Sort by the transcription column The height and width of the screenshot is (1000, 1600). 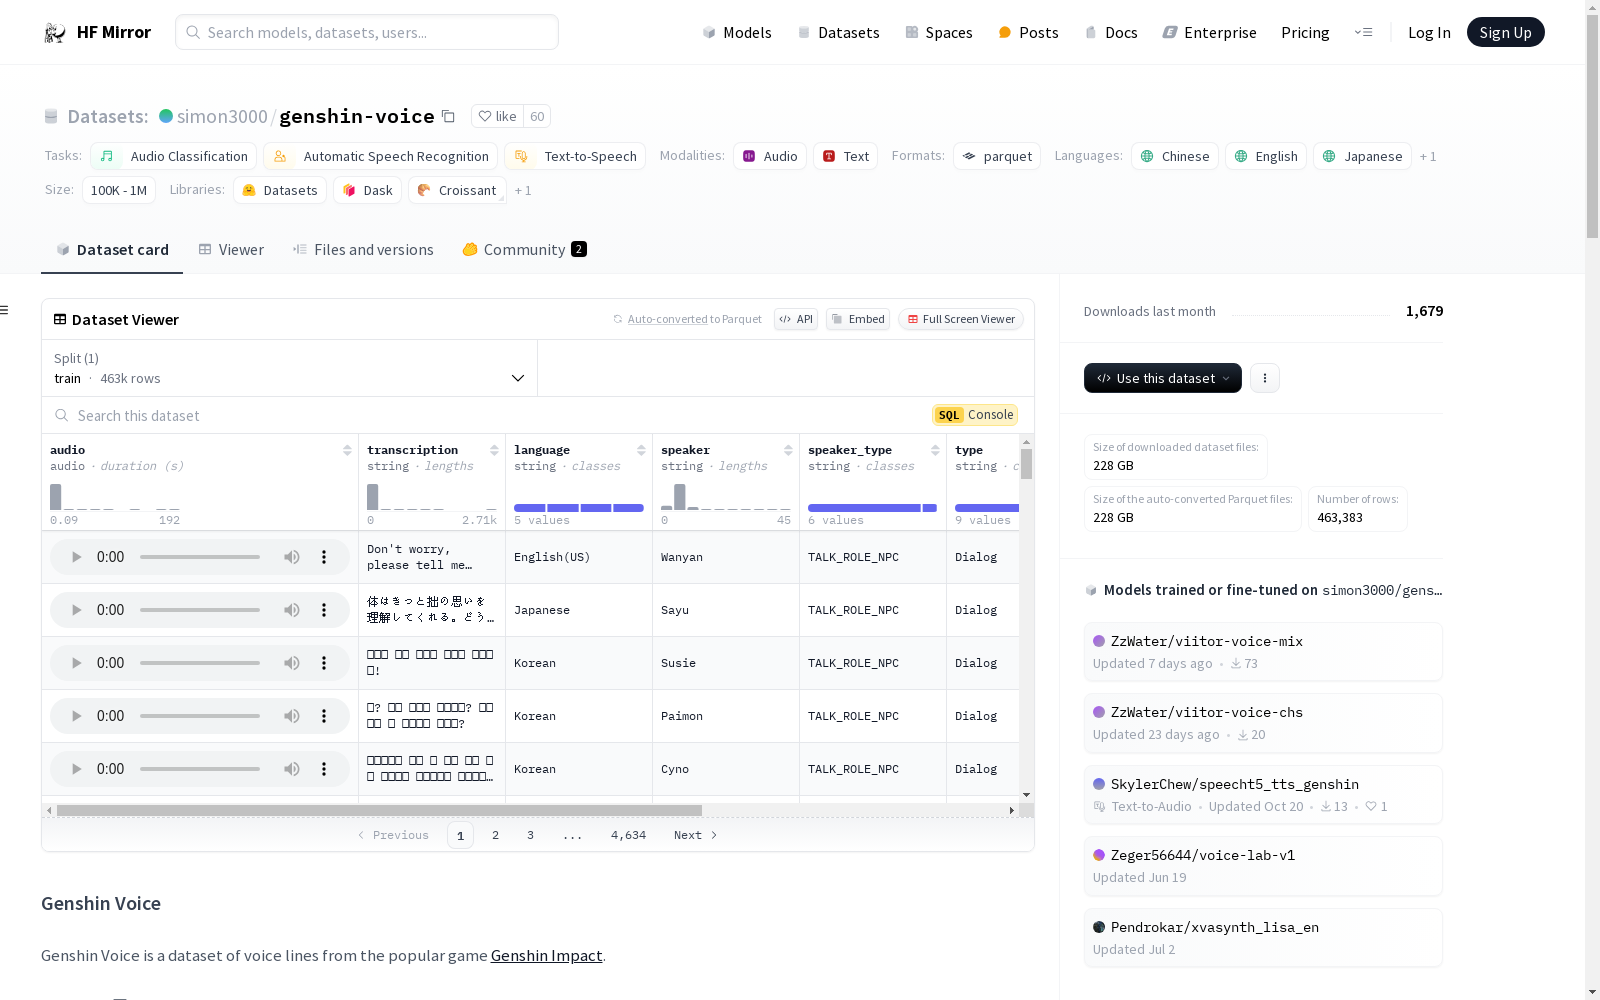494,450
